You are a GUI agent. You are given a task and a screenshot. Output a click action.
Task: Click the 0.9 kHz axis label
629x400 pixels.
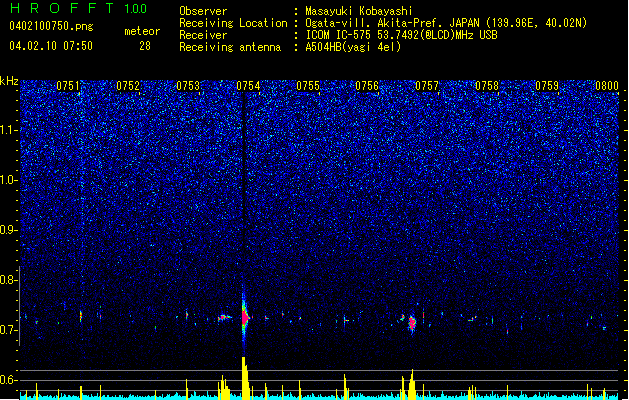pyautogui.click(x=9, y=230)
